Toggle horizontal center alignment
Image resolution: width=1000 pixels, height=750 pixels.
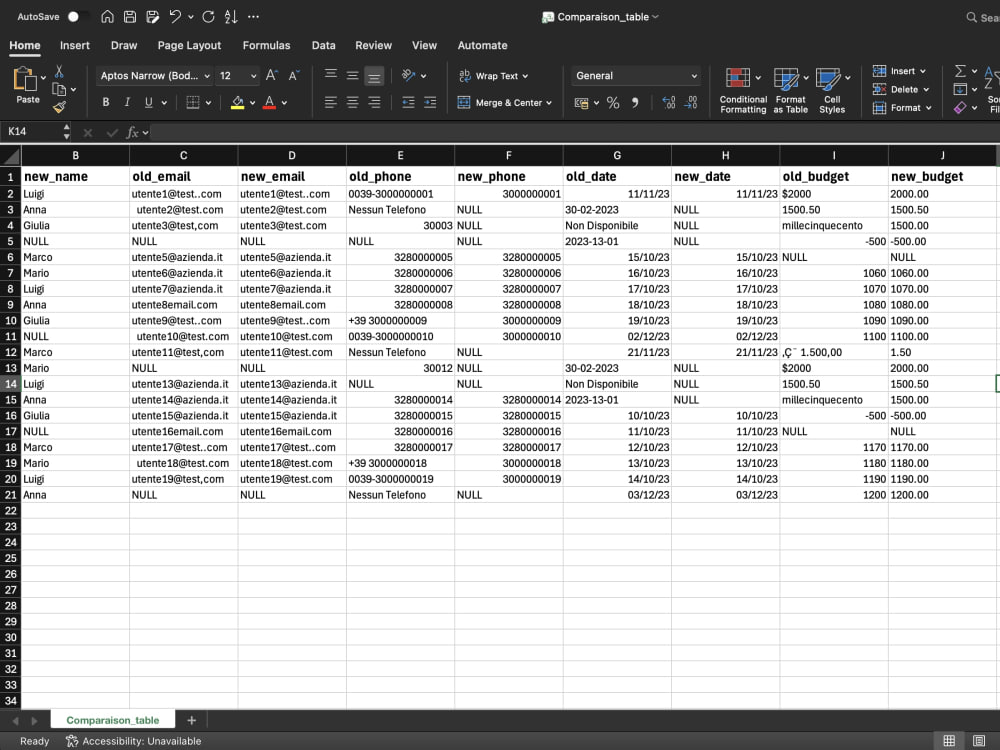click(352, 102)
